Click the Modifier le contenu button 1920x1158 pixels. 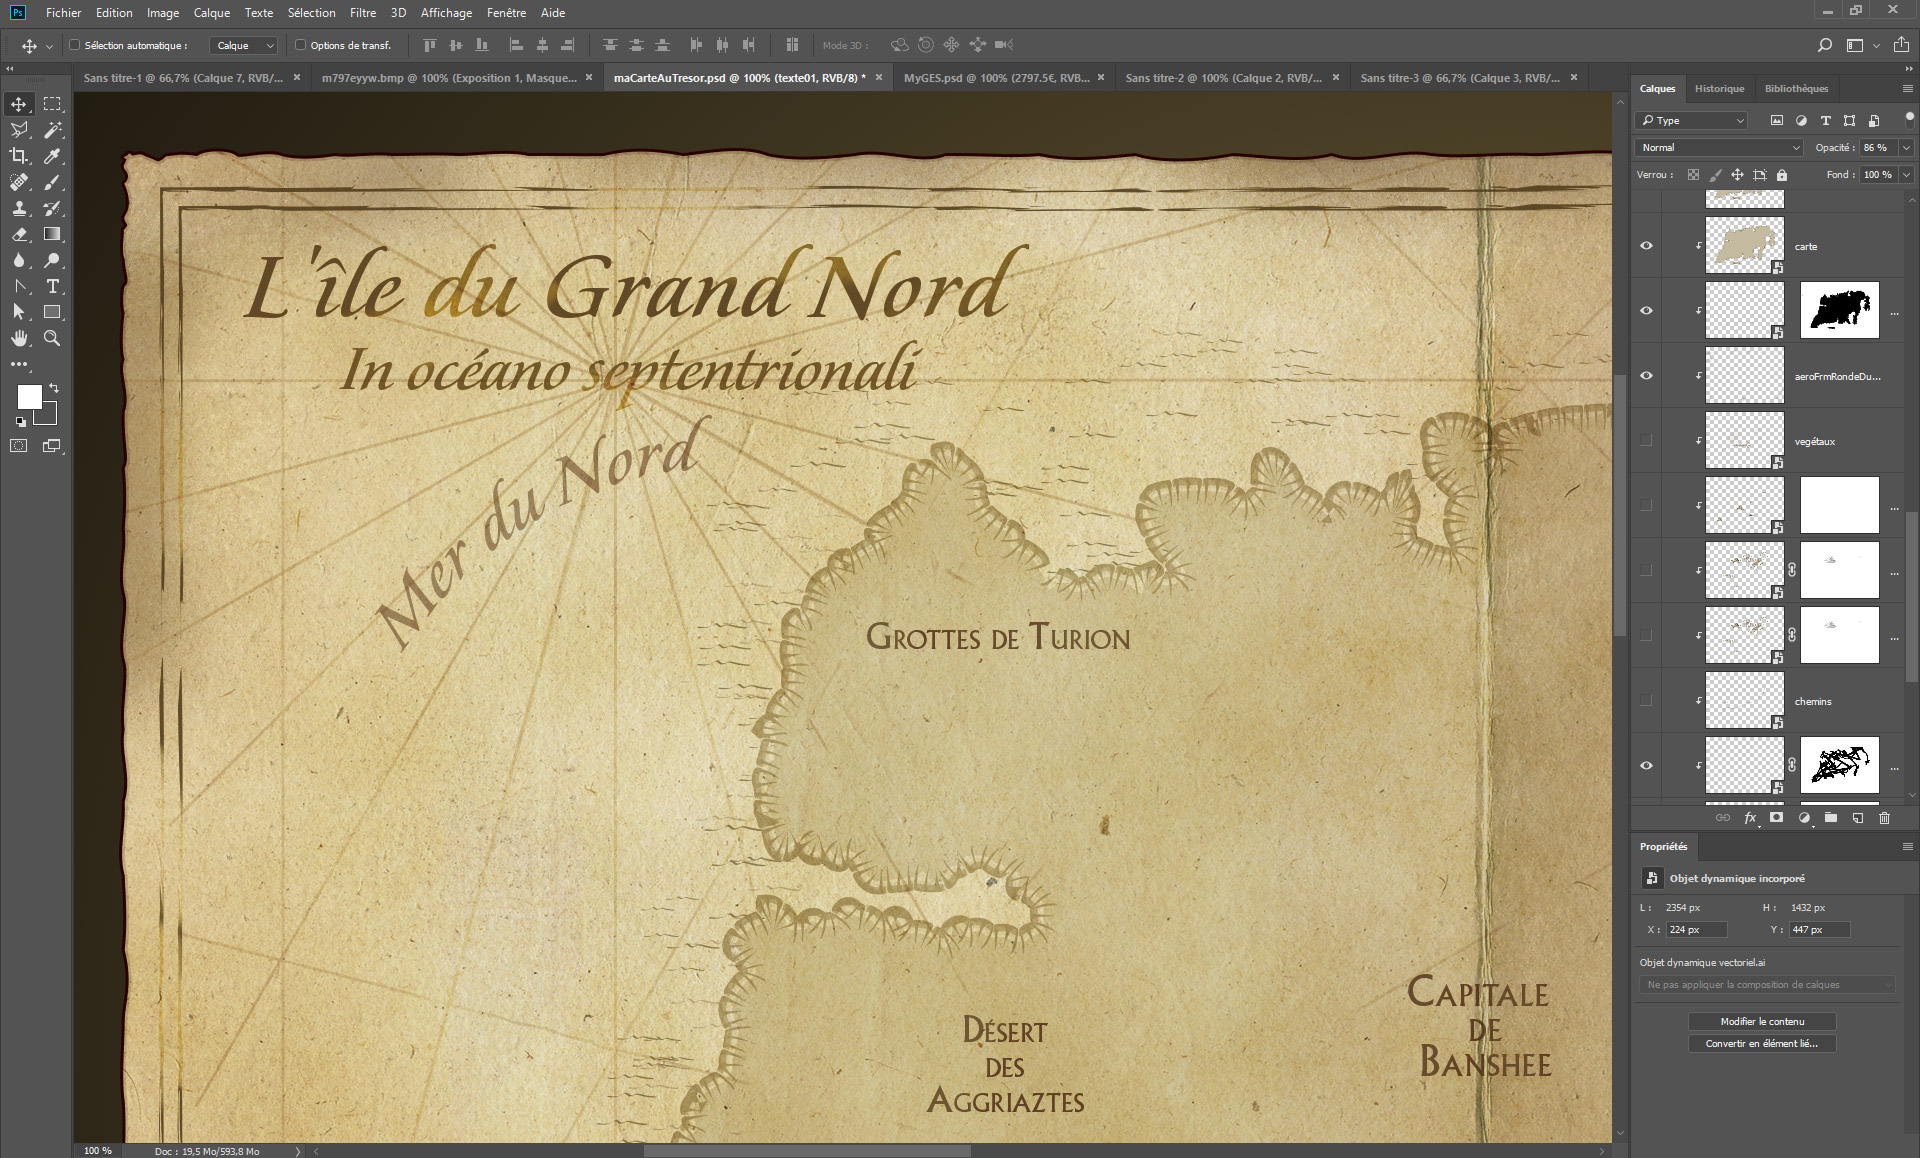click(1762, 1021)
